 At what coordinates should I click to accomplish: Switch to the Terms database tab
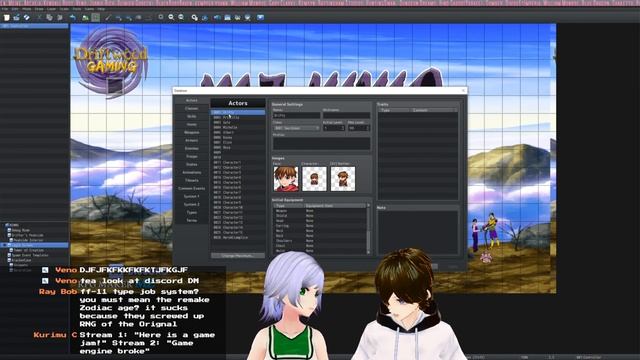tap(191, 220)
